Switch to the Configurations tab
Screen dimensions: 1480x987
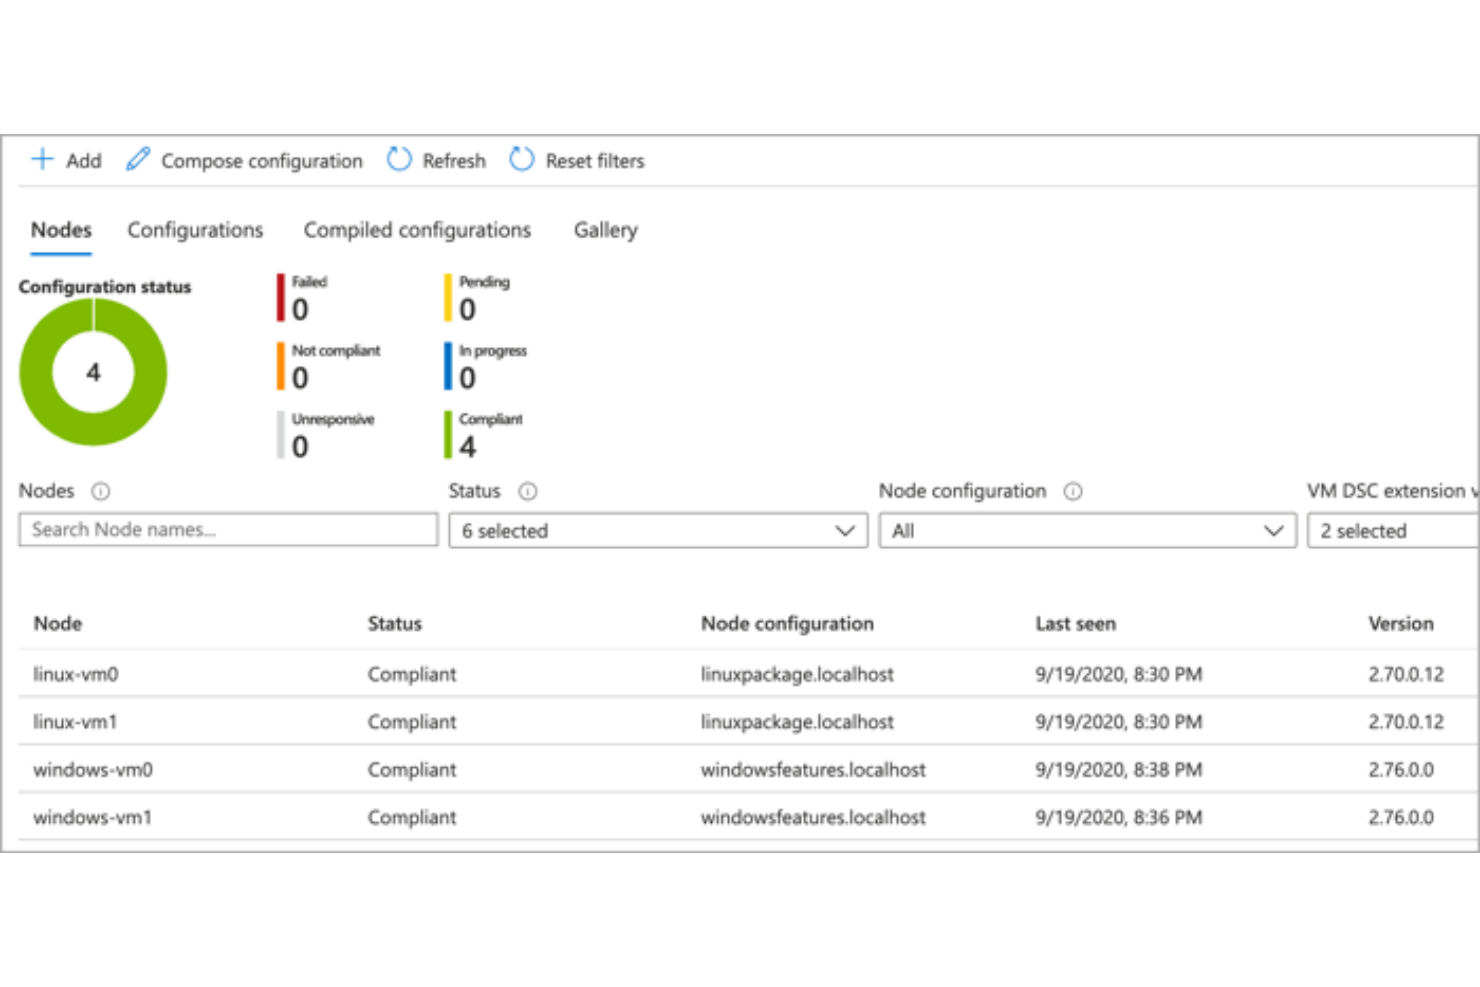(x=195, y=230)
